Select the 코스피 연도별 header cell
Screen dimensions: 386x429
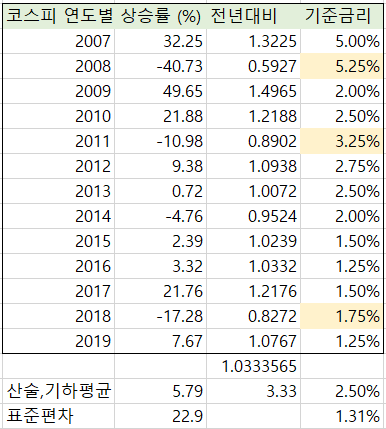click(59, 16)
